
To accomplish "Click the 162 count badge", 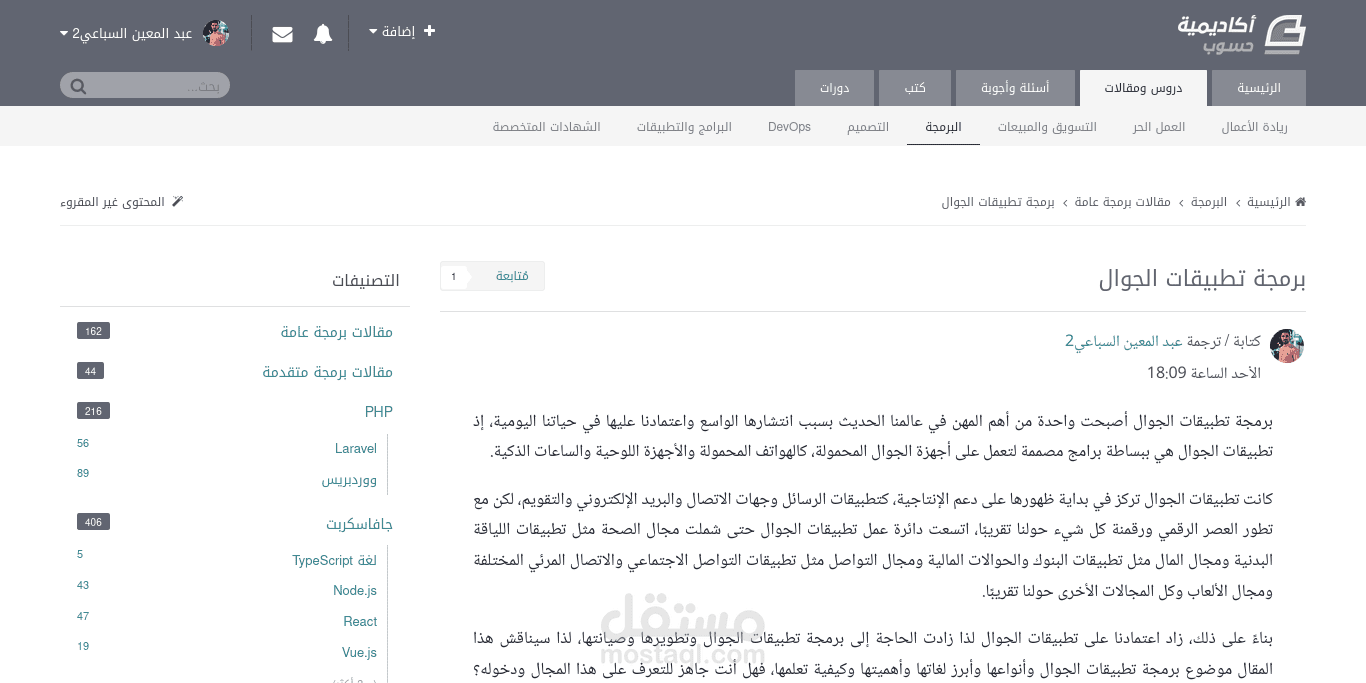I will 93,331.
